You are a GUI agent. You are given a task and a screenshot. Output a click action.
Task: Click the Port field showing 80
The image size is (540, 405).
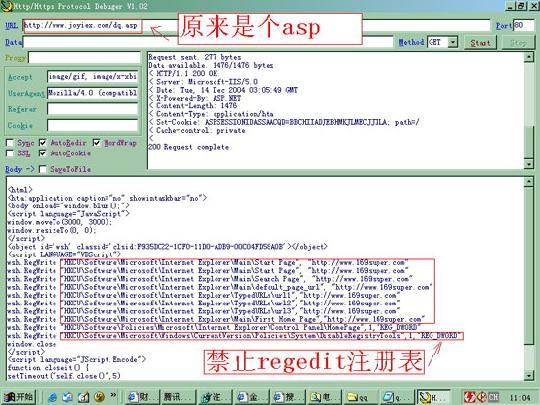[x=523, y=25]
